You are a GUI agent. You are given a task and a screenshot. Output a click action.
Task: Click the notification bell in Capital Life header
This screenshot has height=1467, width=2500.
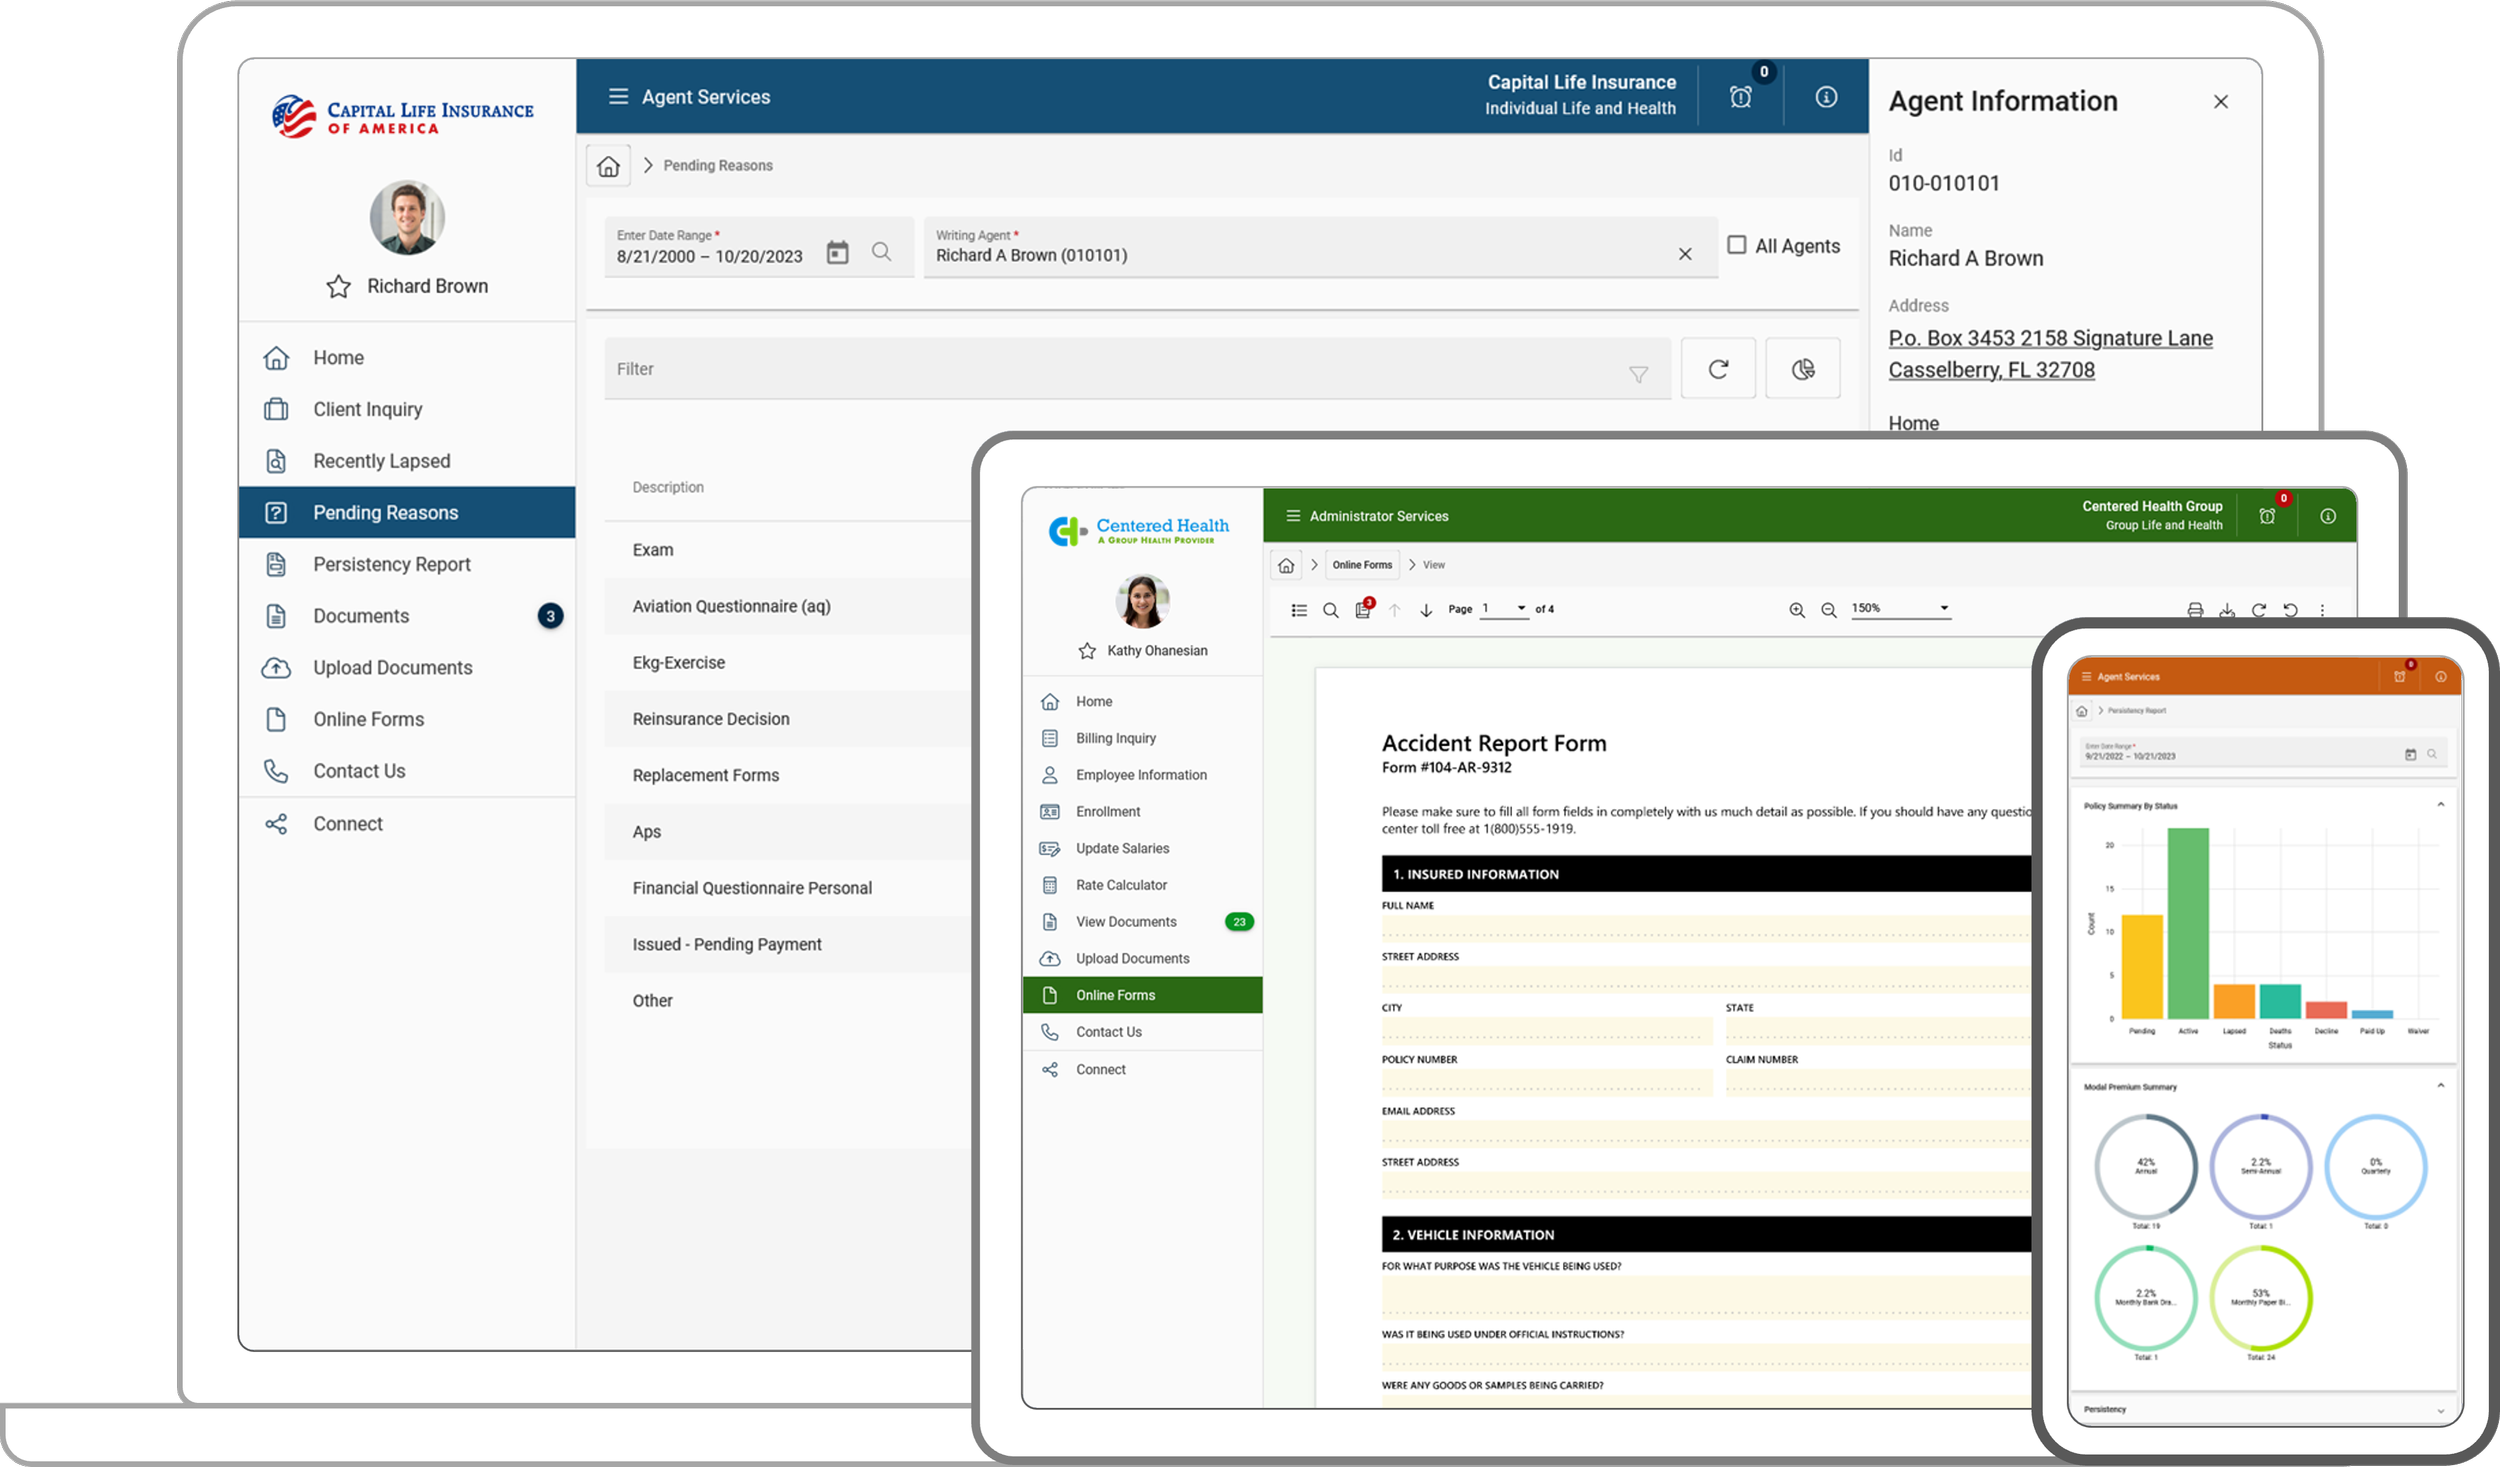point(1740,96)
